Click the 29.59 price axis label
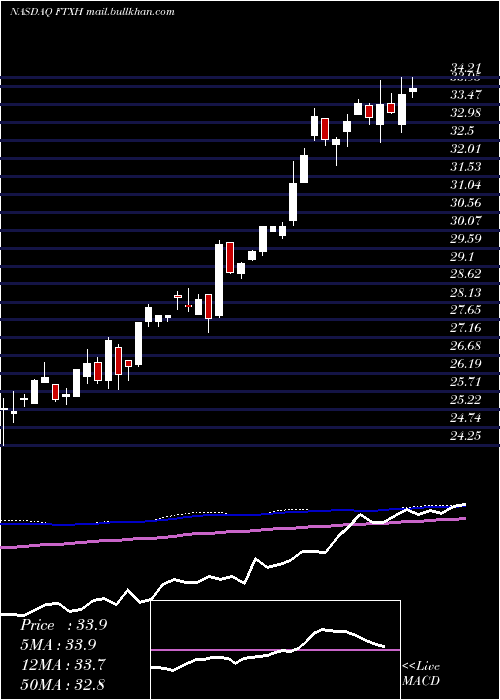500x700 pixels. click(x=466, y=238)
